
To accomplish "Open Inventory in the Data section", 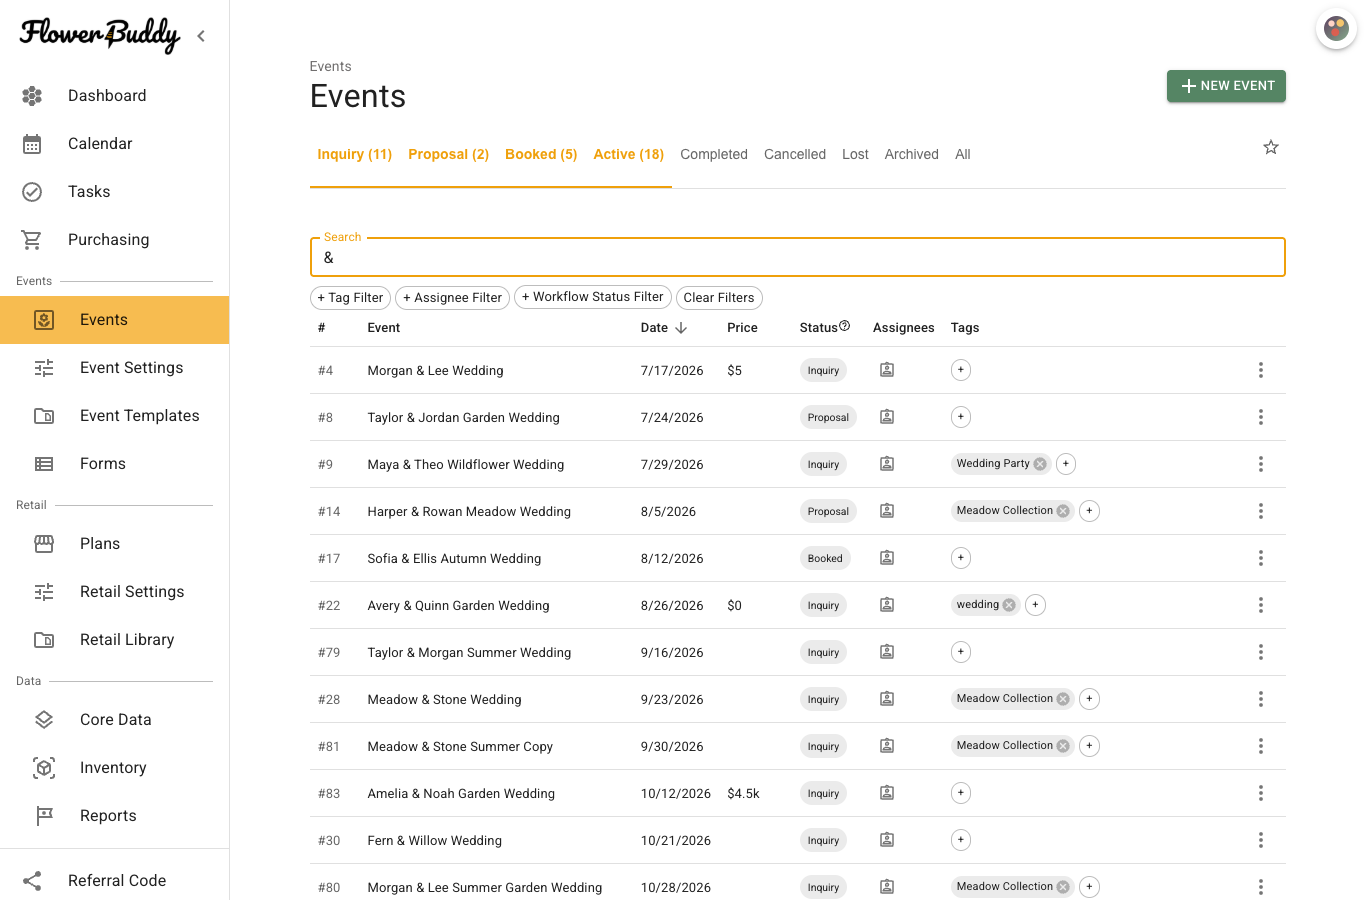I will point(114,768).
